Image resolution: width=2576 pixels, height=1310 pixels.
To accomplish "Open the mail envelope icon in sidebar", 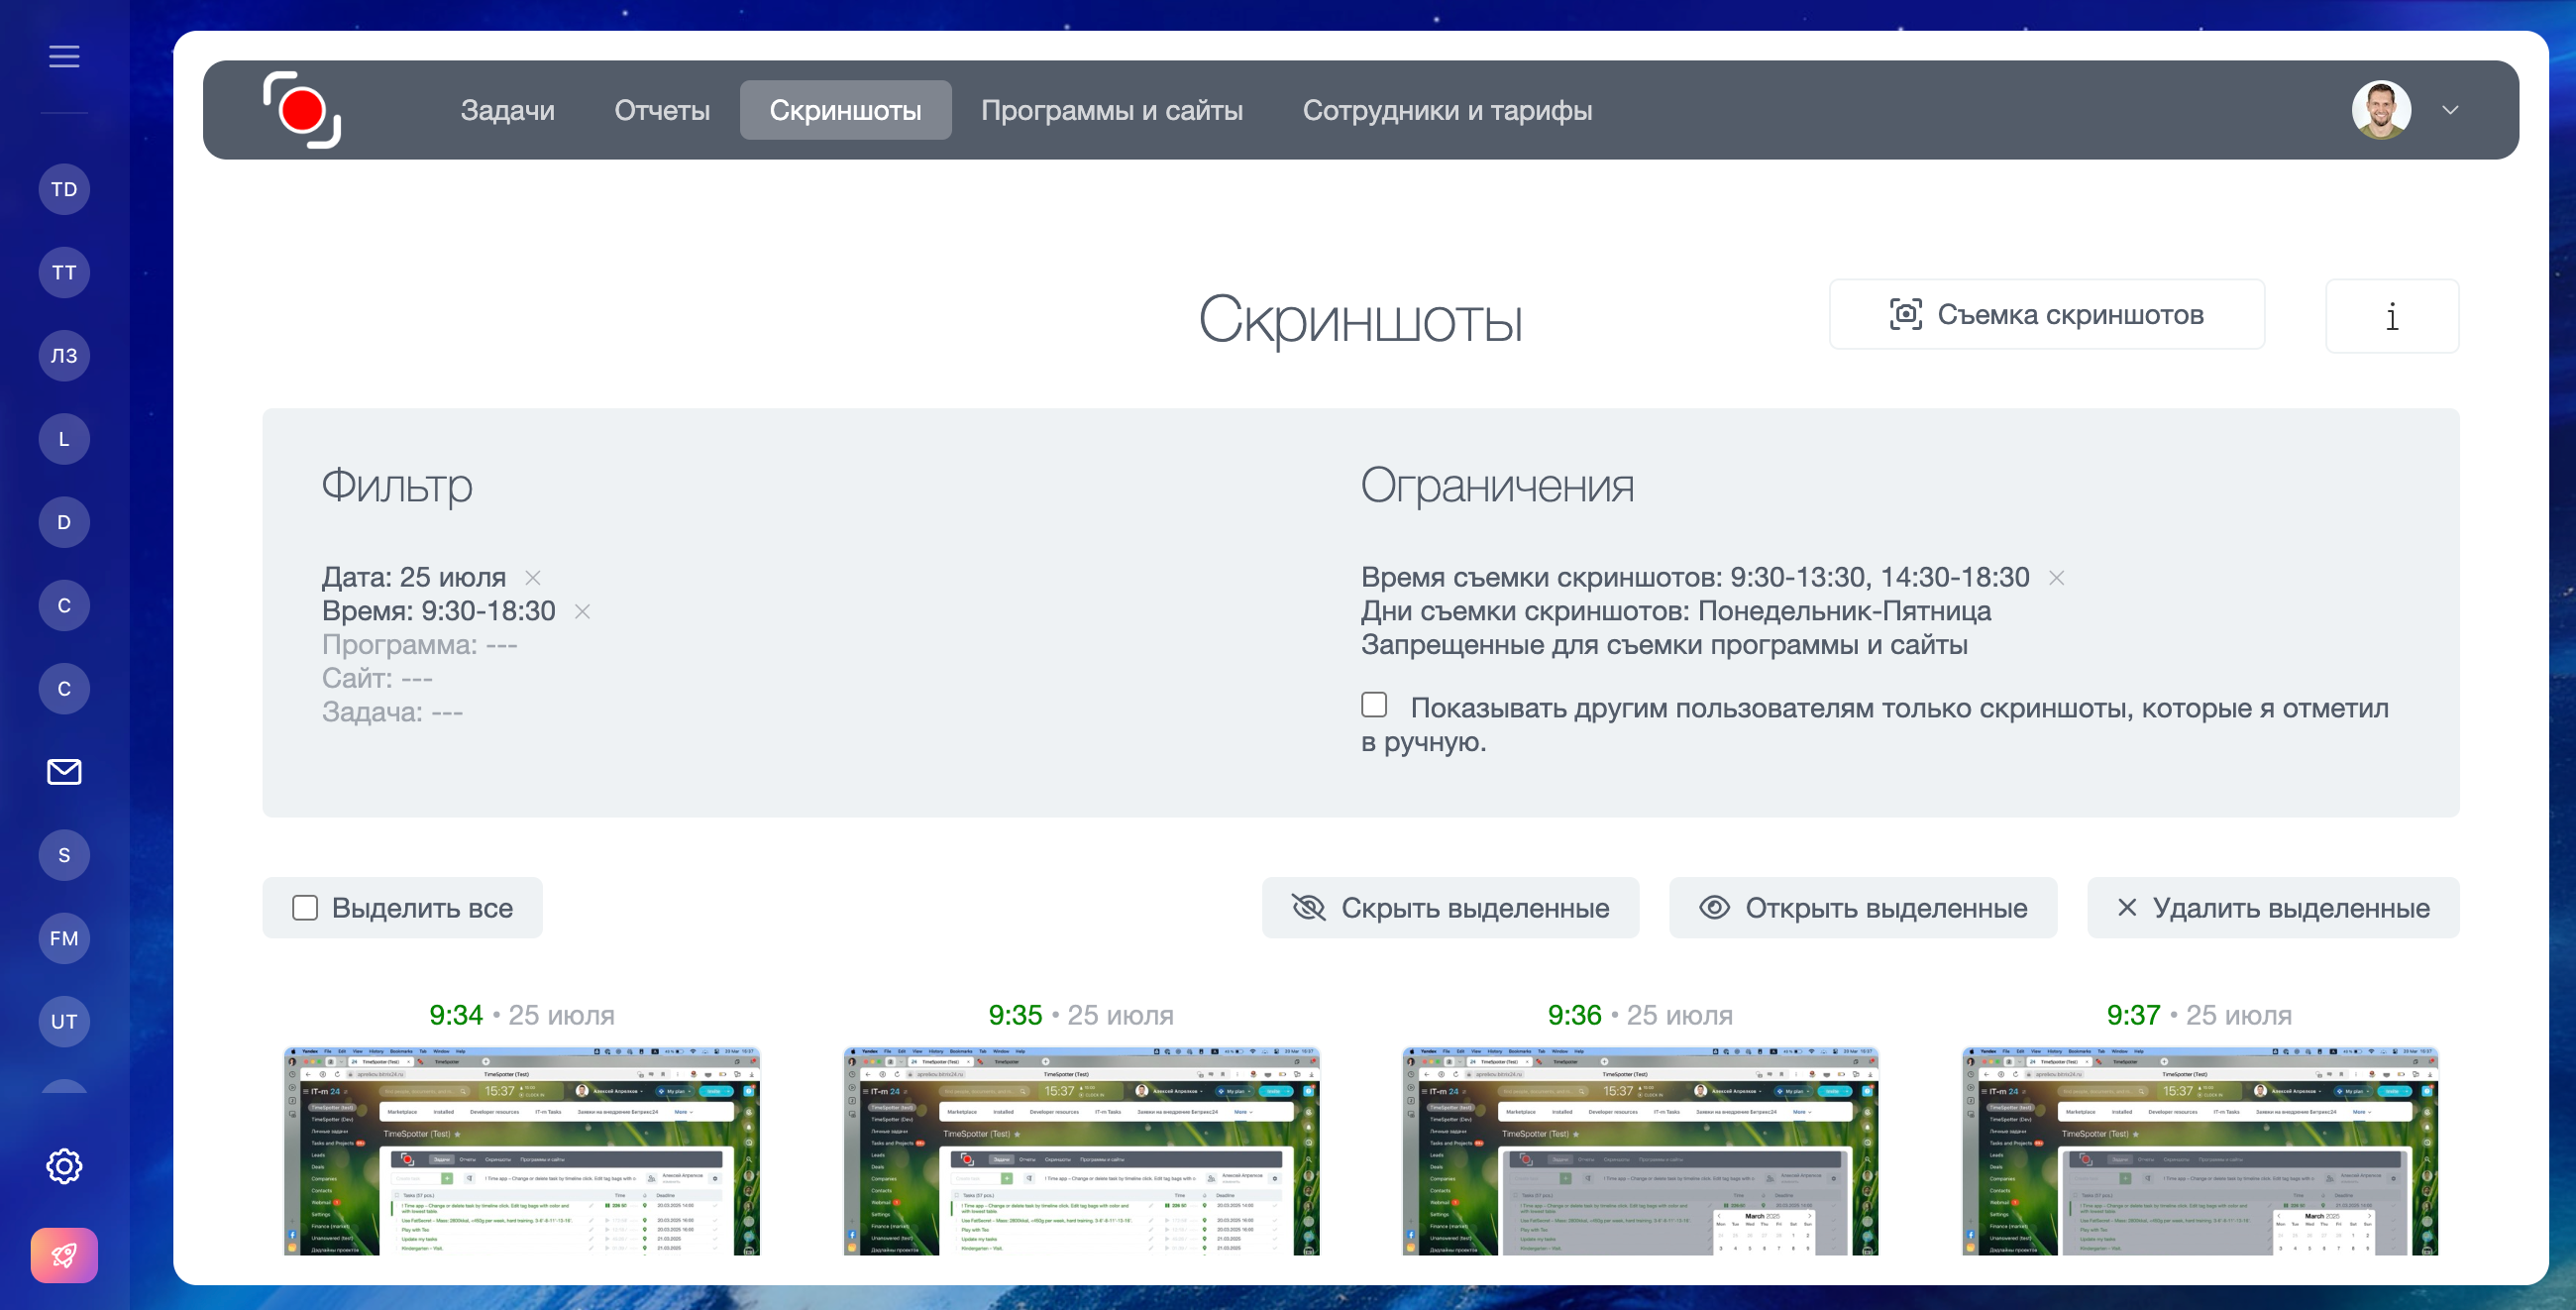I will pyautogui.click(x=64, y=772).
